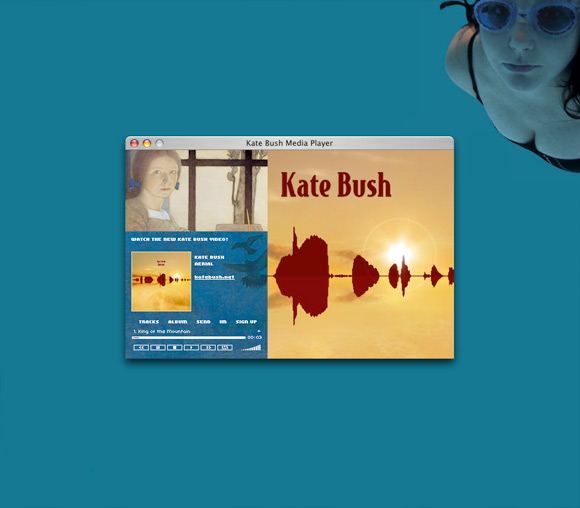Close the Kate Bush Media Player window
This screenshot has height=508, width=580.
point(135,143)
